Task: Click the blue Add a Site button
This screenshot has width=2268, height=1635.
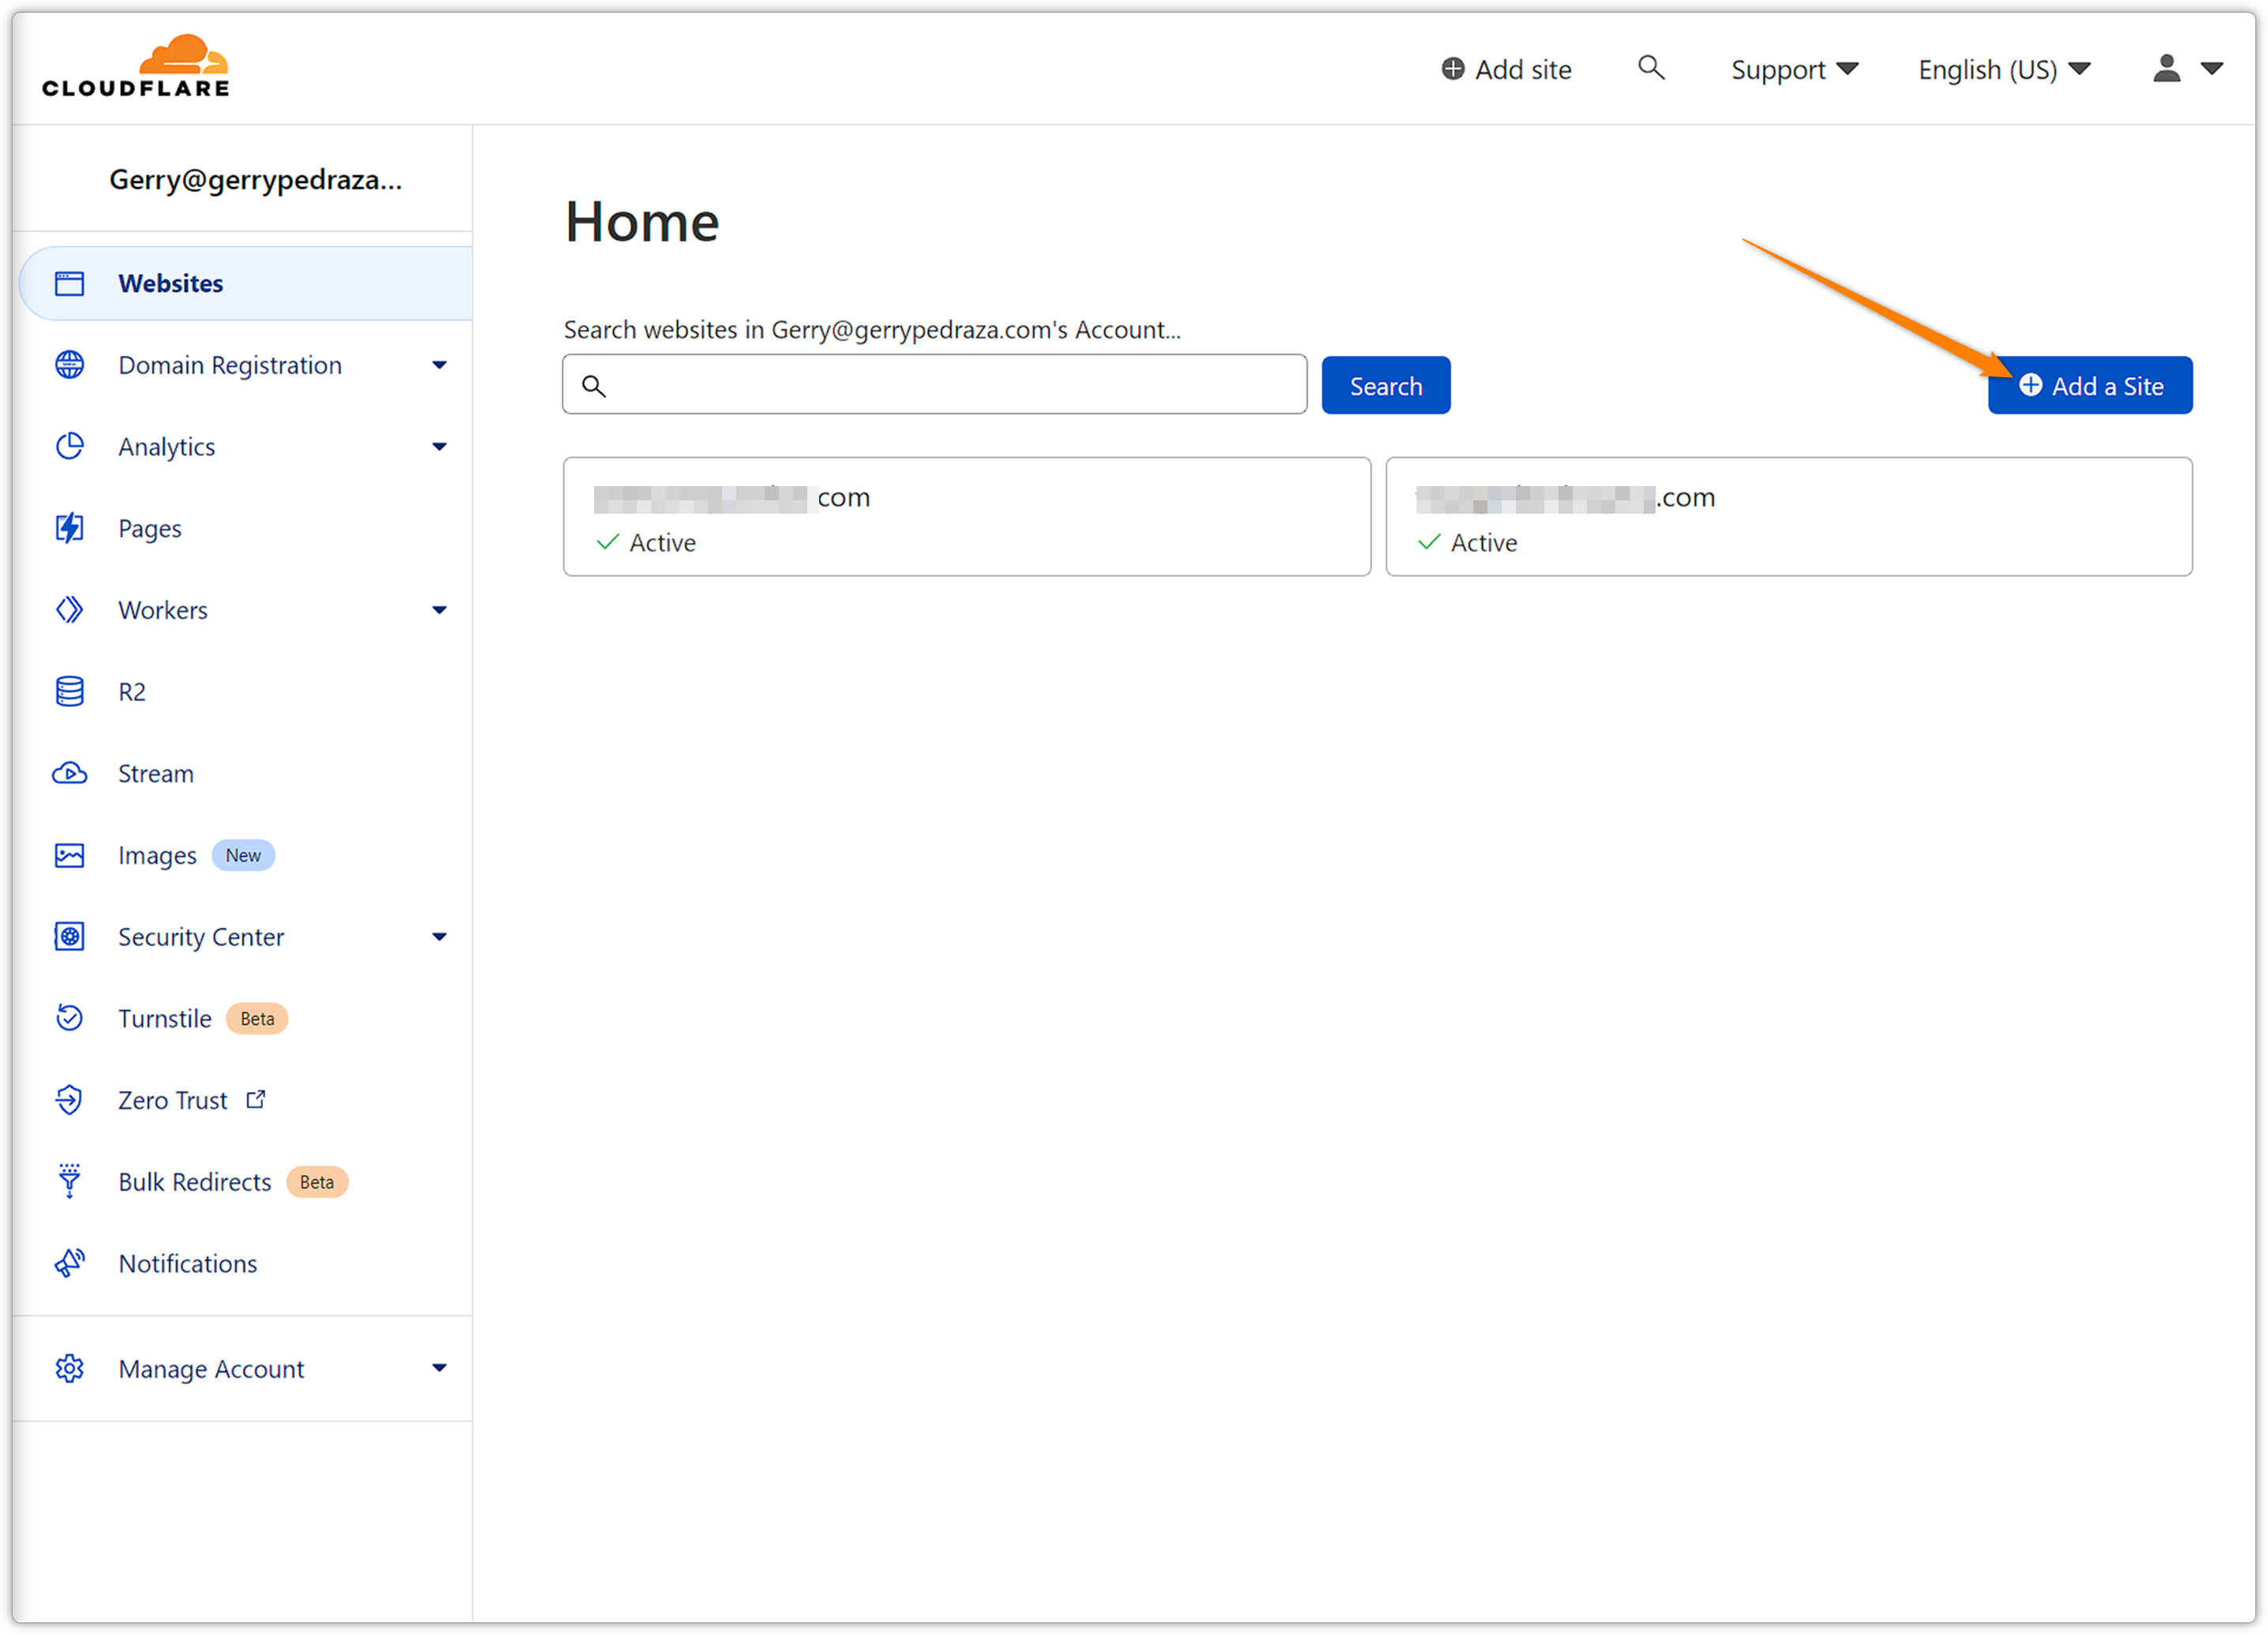Action: point(2090,385)
